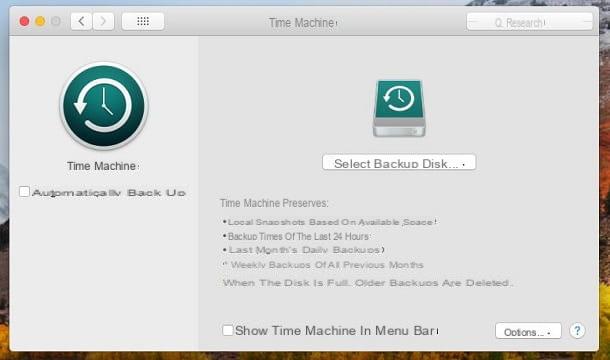Screen dimensions: 610x360
Task: Click into the Research search field
Action: 529,22
